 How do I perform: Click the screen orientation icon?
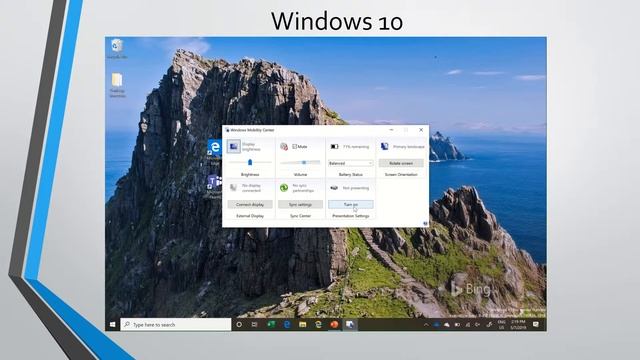[384, 146]
